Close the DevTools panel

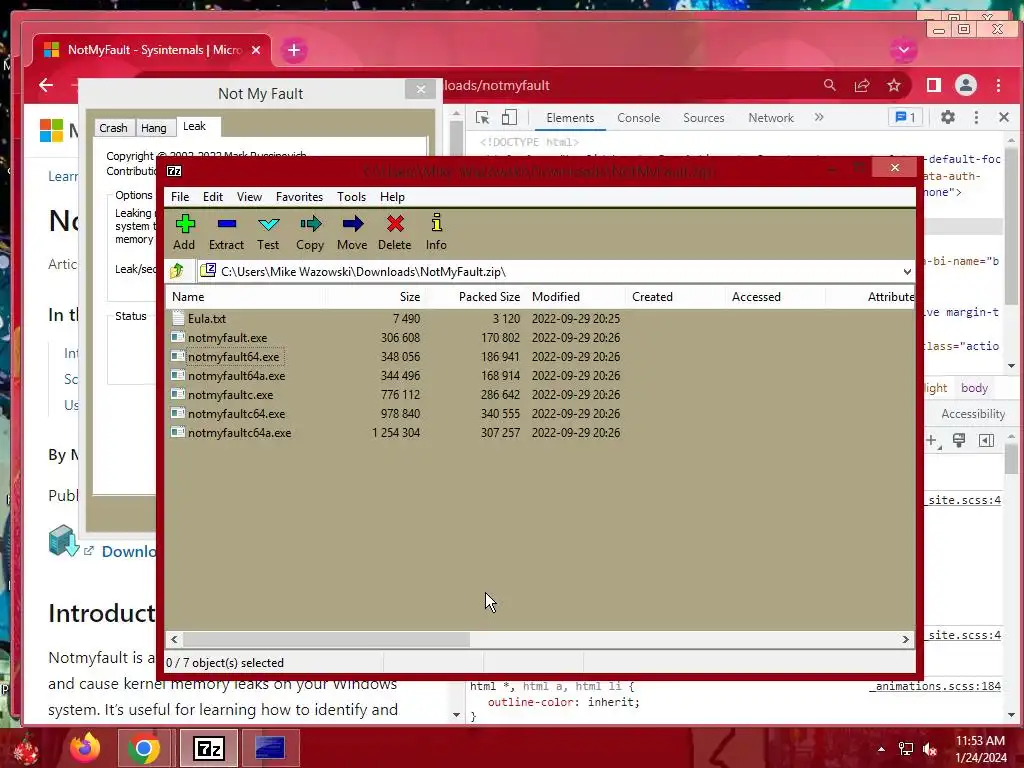pos(1004,118)
